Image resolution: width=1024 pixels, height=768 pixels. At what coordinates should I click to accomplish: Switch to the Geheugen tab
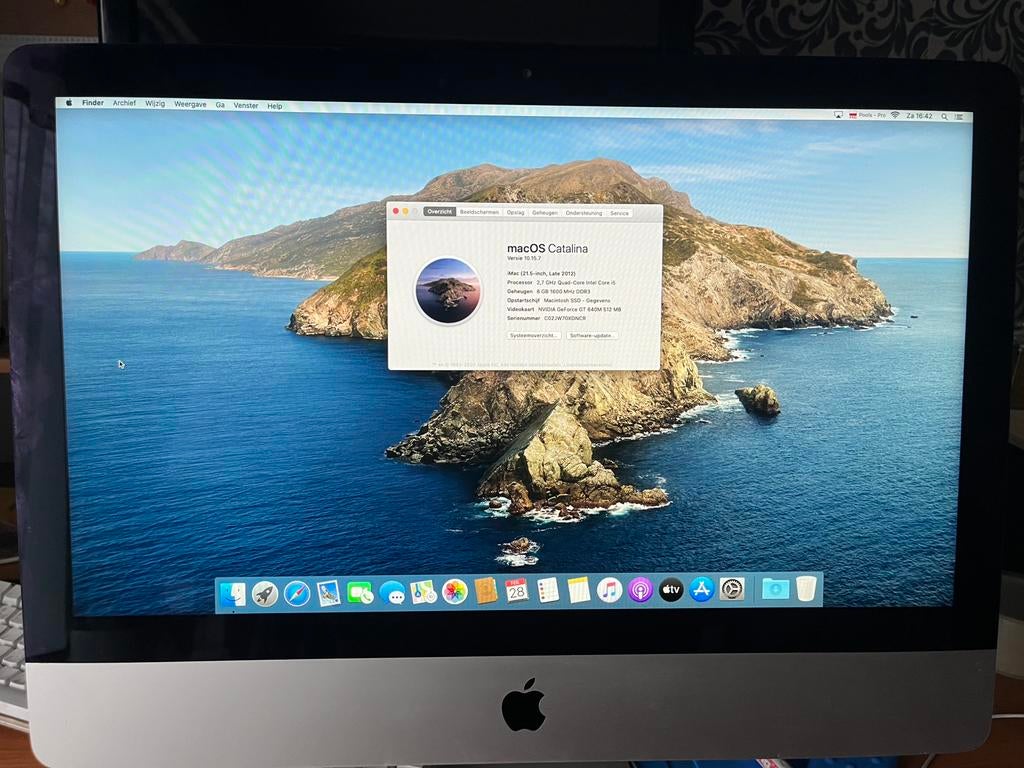tap(545, 213)
